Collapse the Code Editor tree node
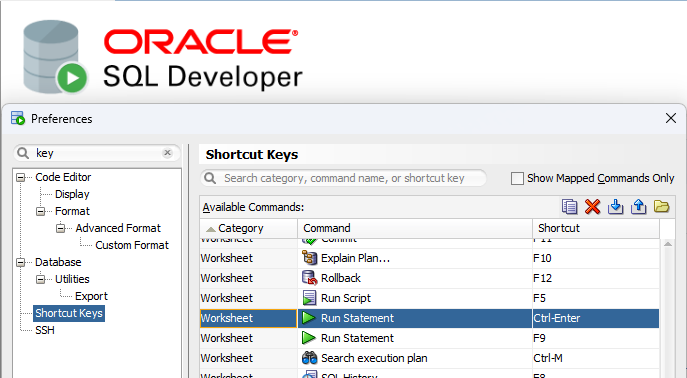Viewport: 687px width, 378px height. tap(20, 177)
